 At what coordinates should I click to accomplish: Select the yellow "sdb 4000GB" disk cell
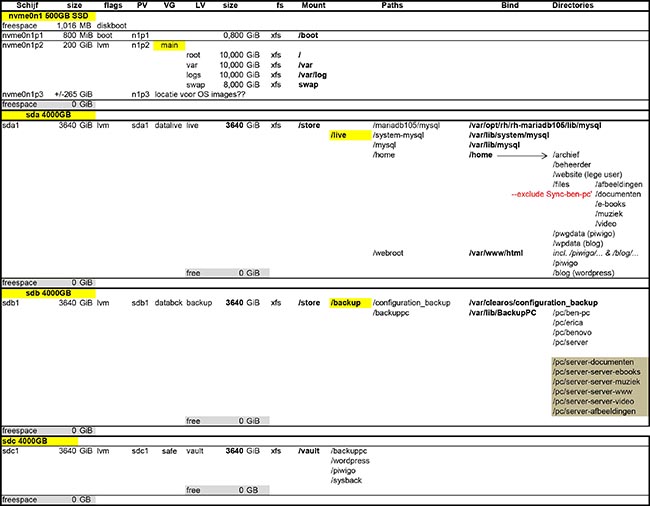pos(49,293)
